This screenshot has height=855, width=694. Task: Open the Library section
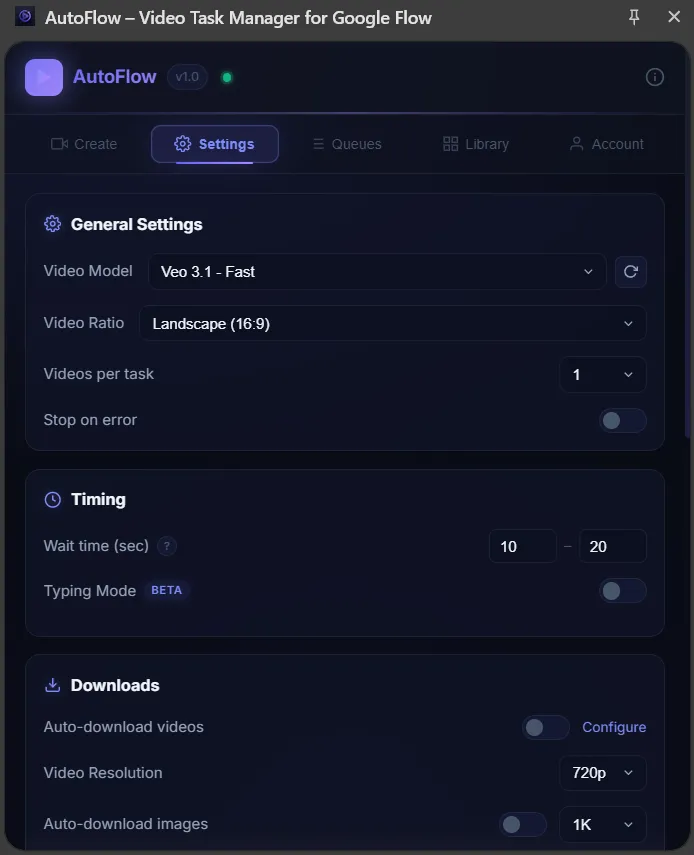click(x=476, y=144)
